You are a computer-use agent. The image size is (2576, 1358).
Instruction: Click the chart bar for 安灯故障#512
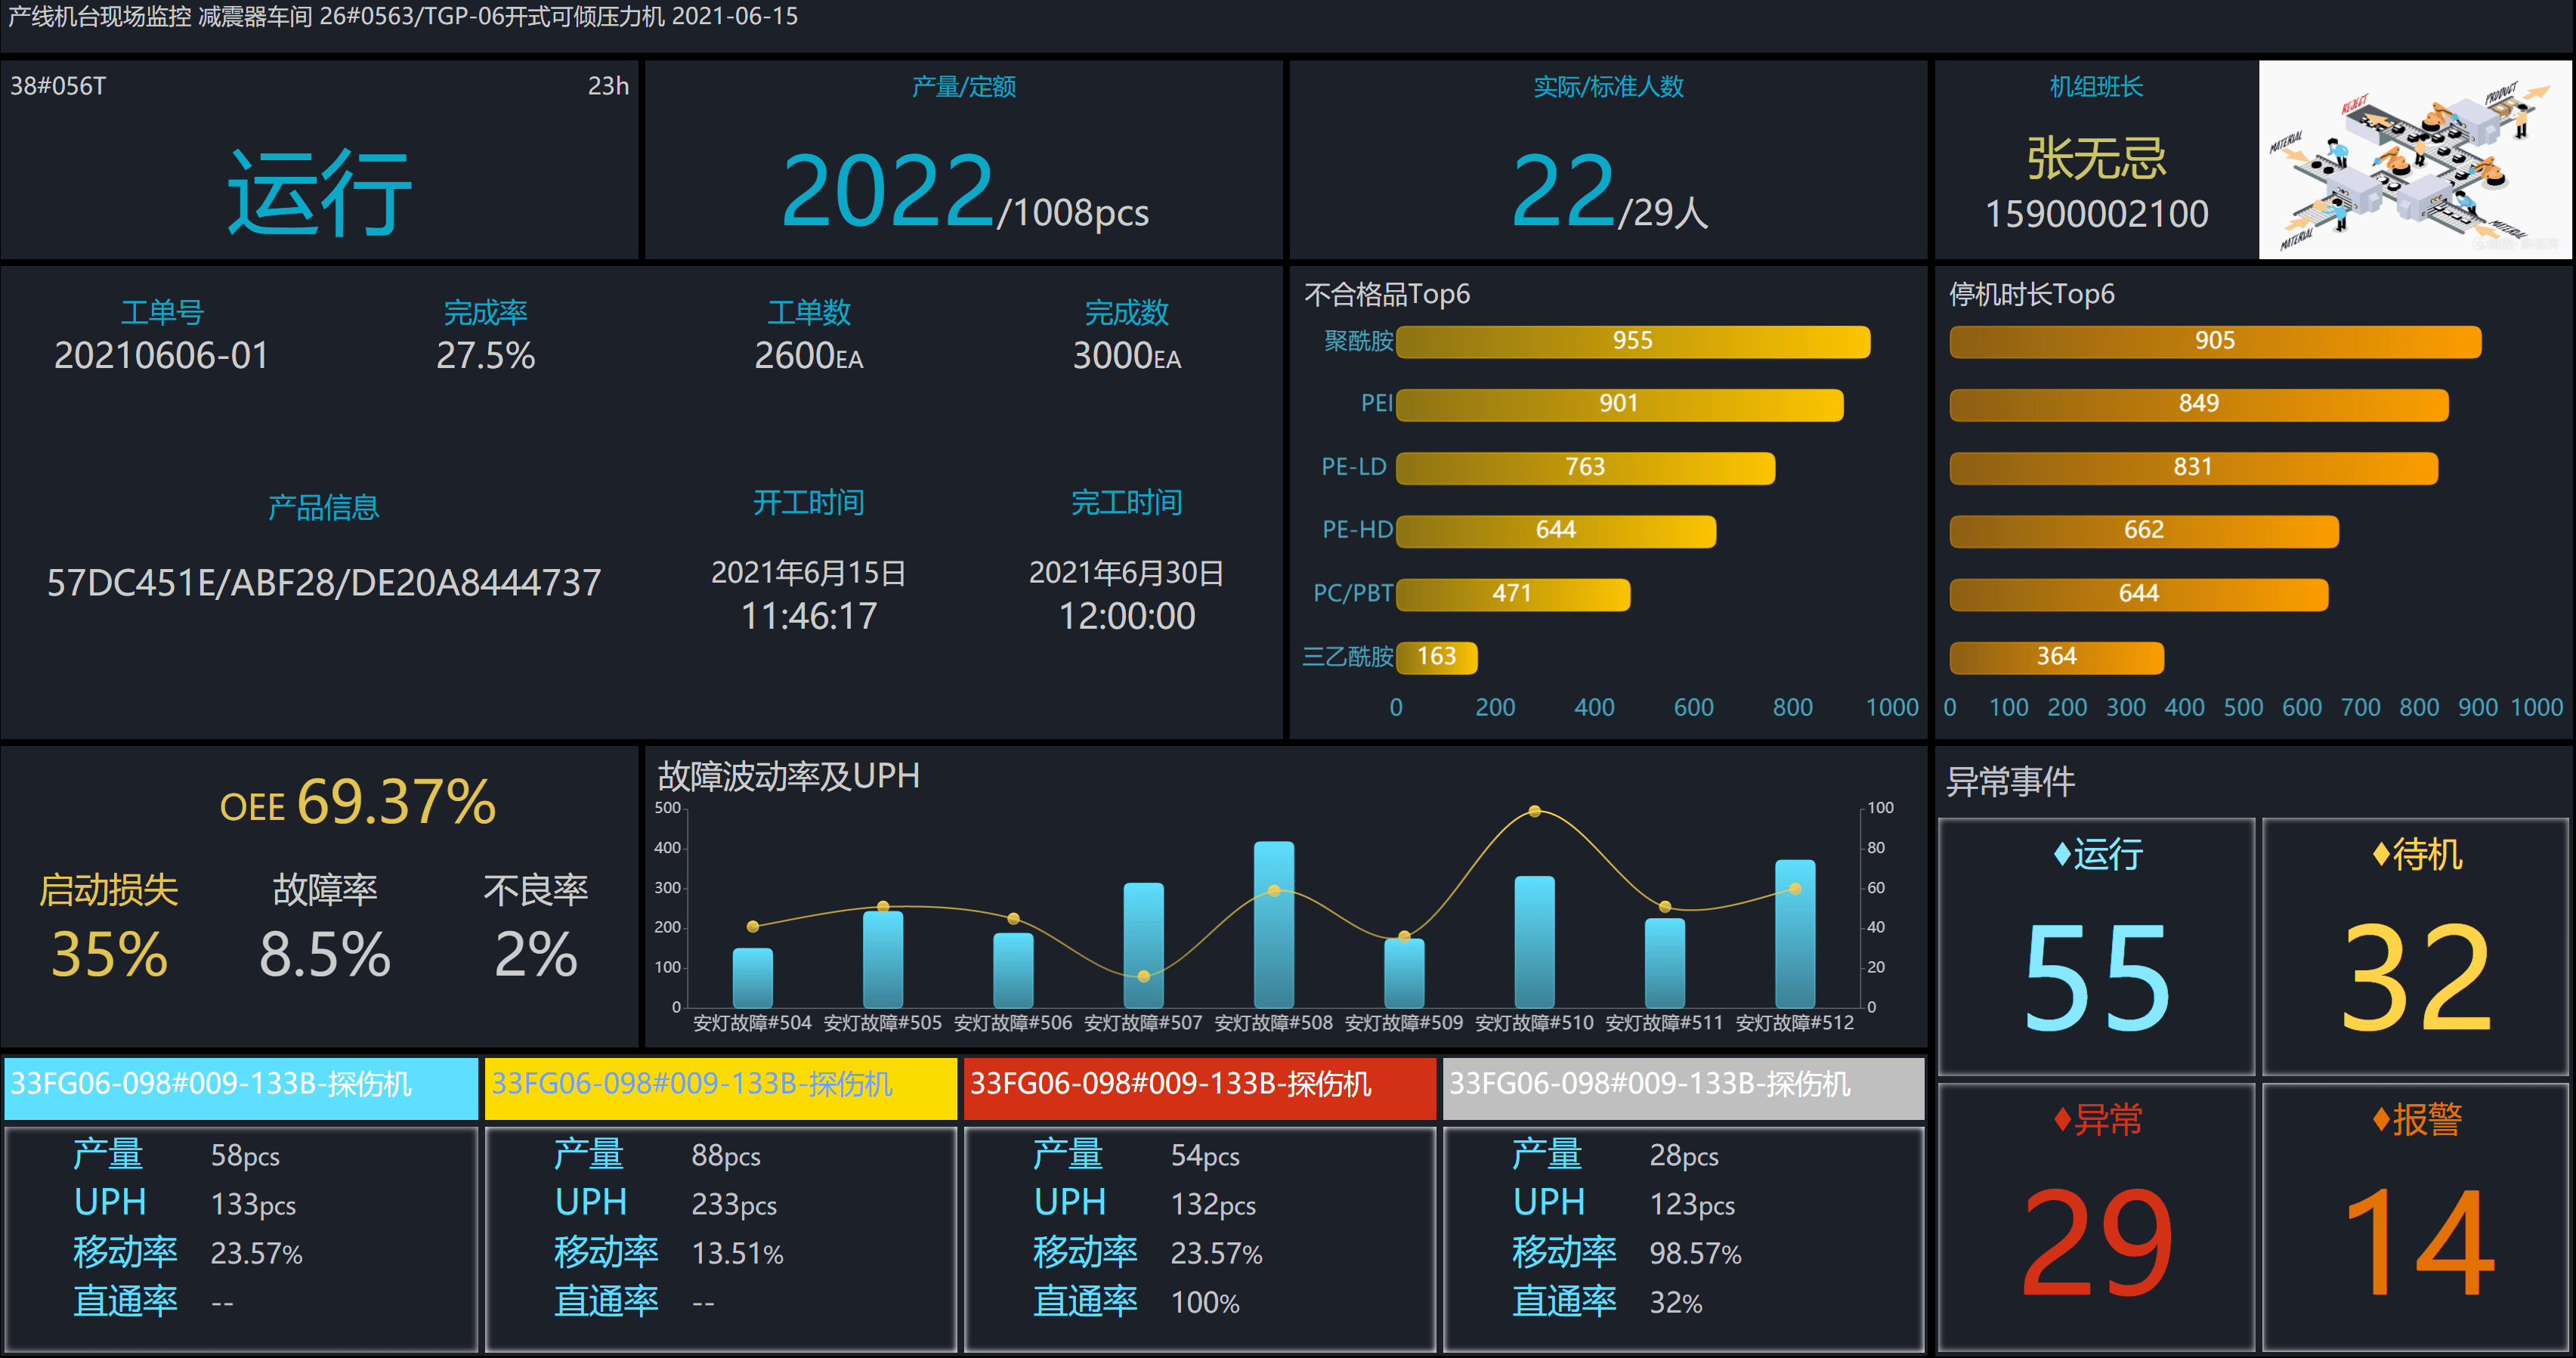[1795, 933]
